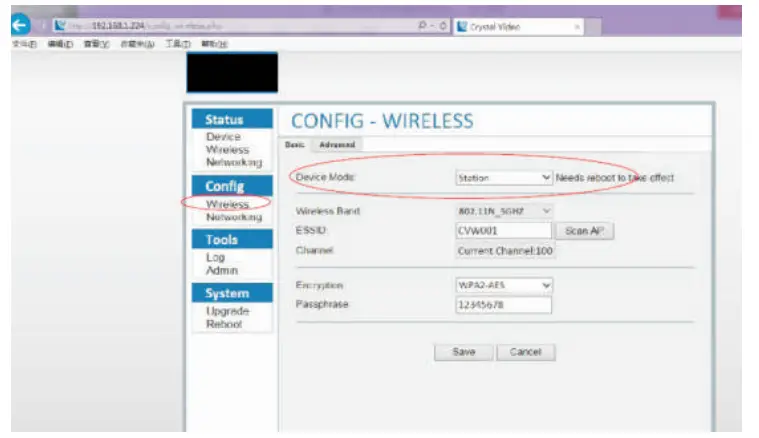This screenshot has height=438, width=759.
Task: Click the address bar search magnifier icon
Action: tap(423, 25)
